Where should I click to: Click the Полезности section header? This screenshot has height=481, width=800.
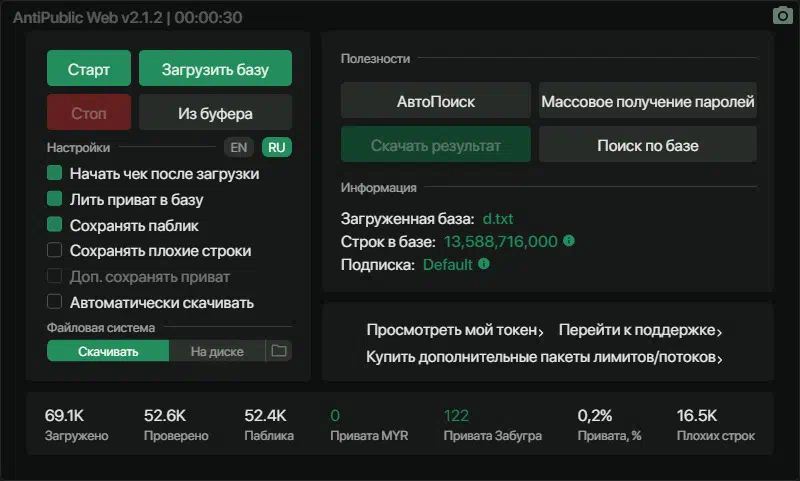(375, 59)
